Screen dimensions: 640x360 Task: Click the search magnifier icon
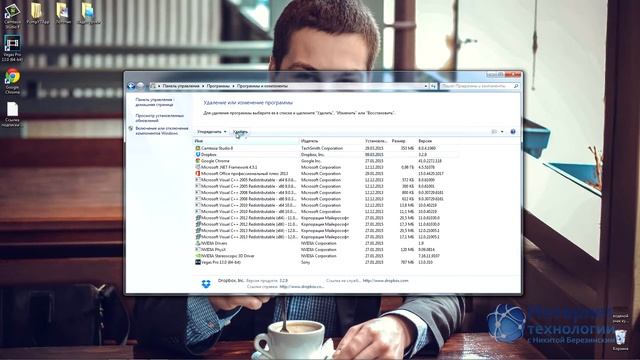(516, 86)
